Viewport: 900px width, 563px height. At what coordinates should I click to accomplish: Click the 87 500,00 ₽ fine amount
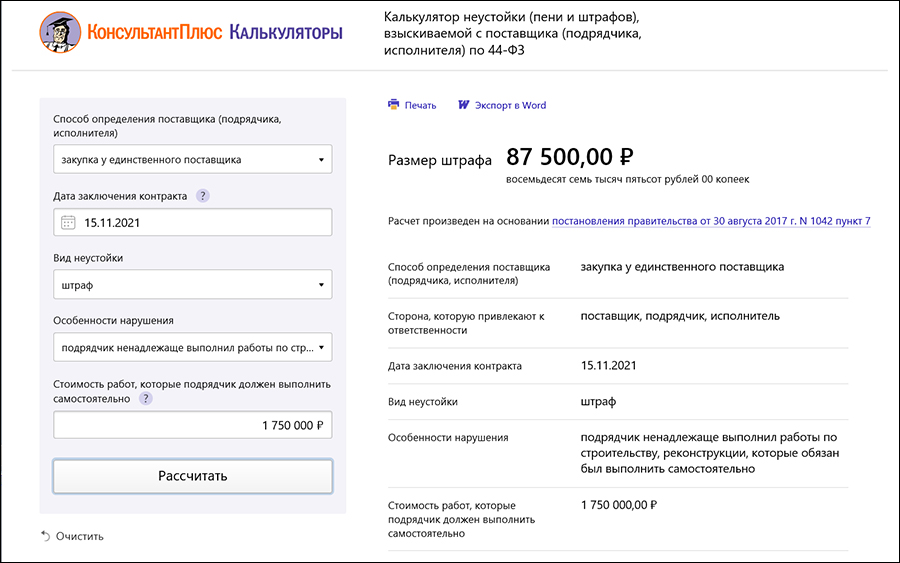pos(570,158)
